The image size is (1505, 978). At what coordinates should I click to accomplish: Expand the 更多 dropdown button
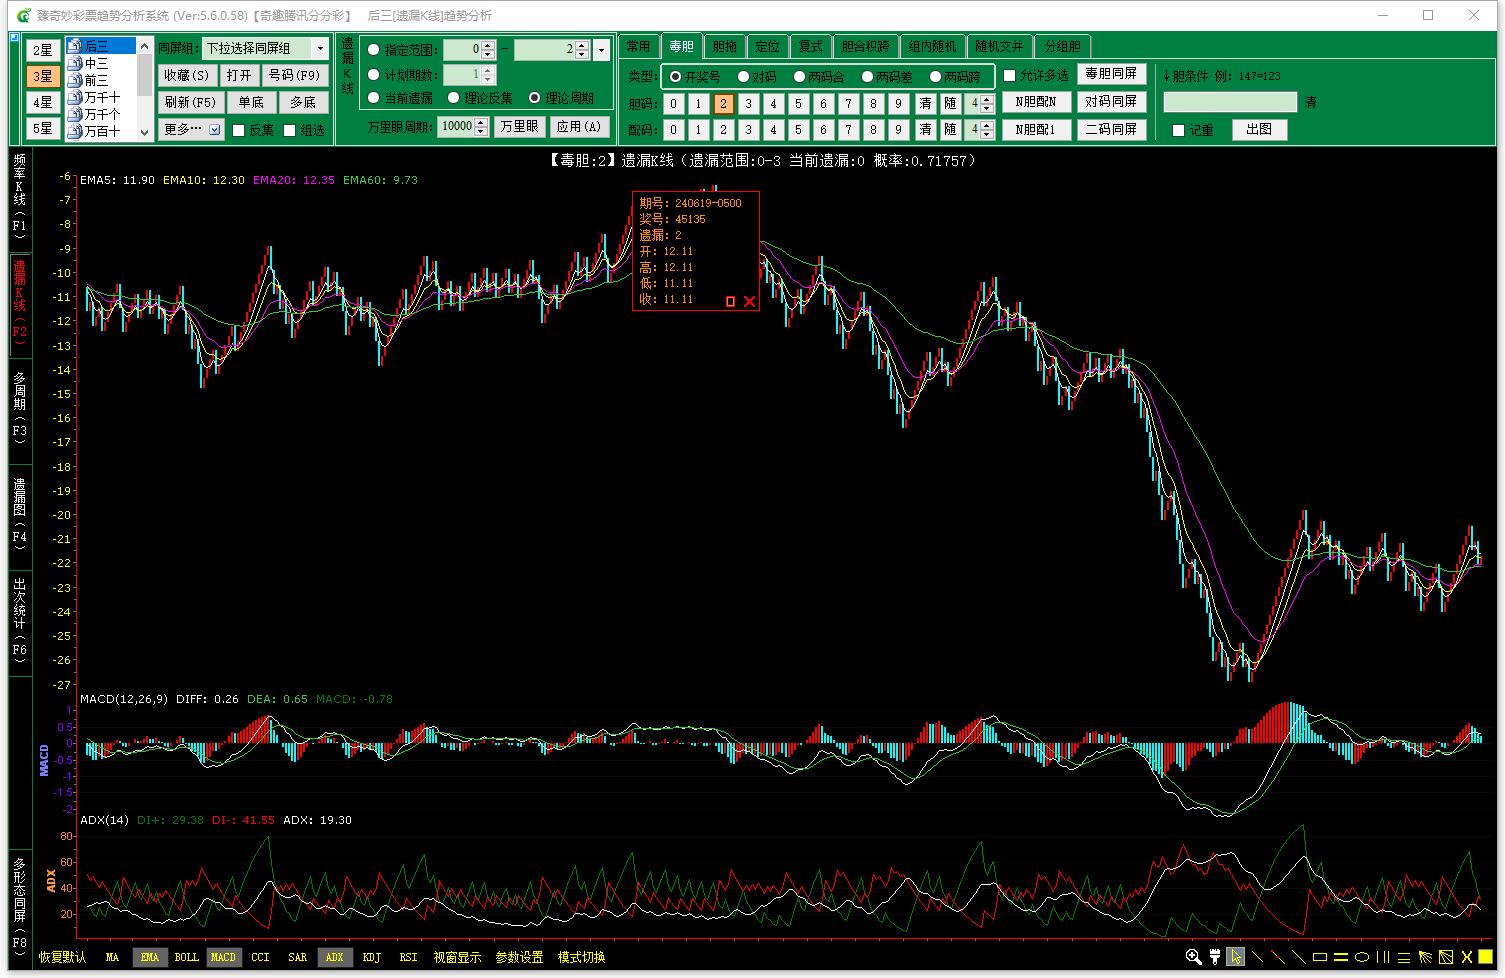215,130
